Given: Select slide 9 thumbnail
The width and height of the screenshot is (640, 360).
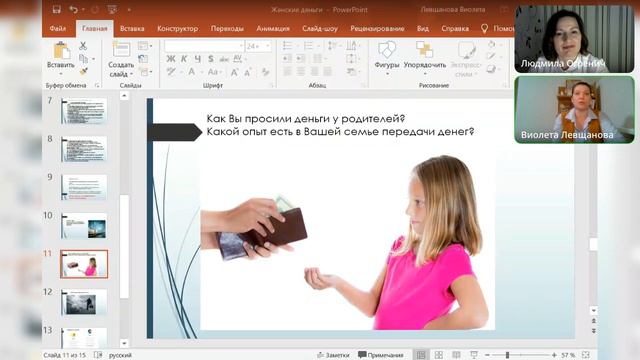Looking at the screenshot, I should 84,187.
